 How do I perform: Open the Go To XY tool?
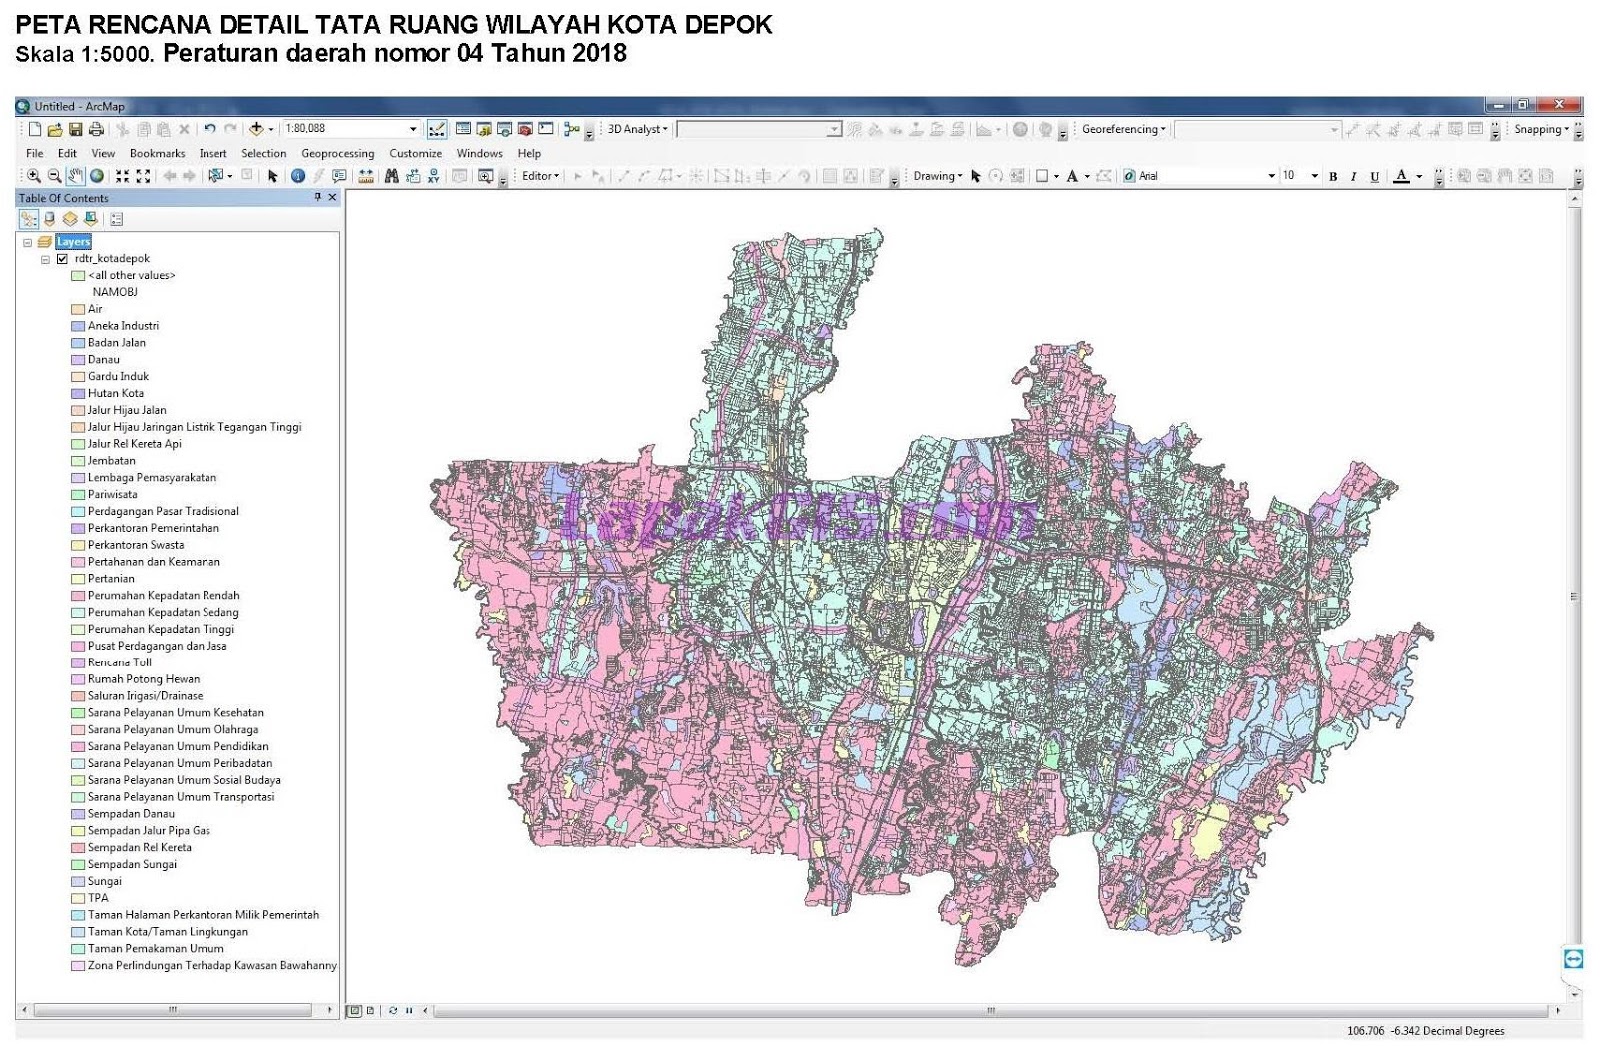pyautogui.click(x=435, y=175)
